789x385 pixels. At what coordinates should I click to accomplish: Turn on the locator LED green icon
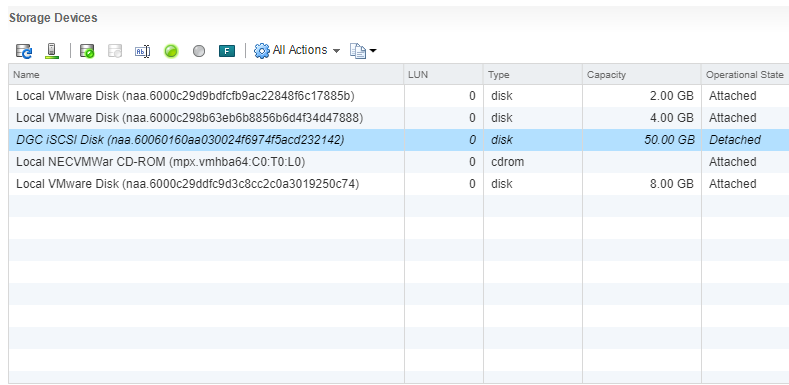[171, 51]
